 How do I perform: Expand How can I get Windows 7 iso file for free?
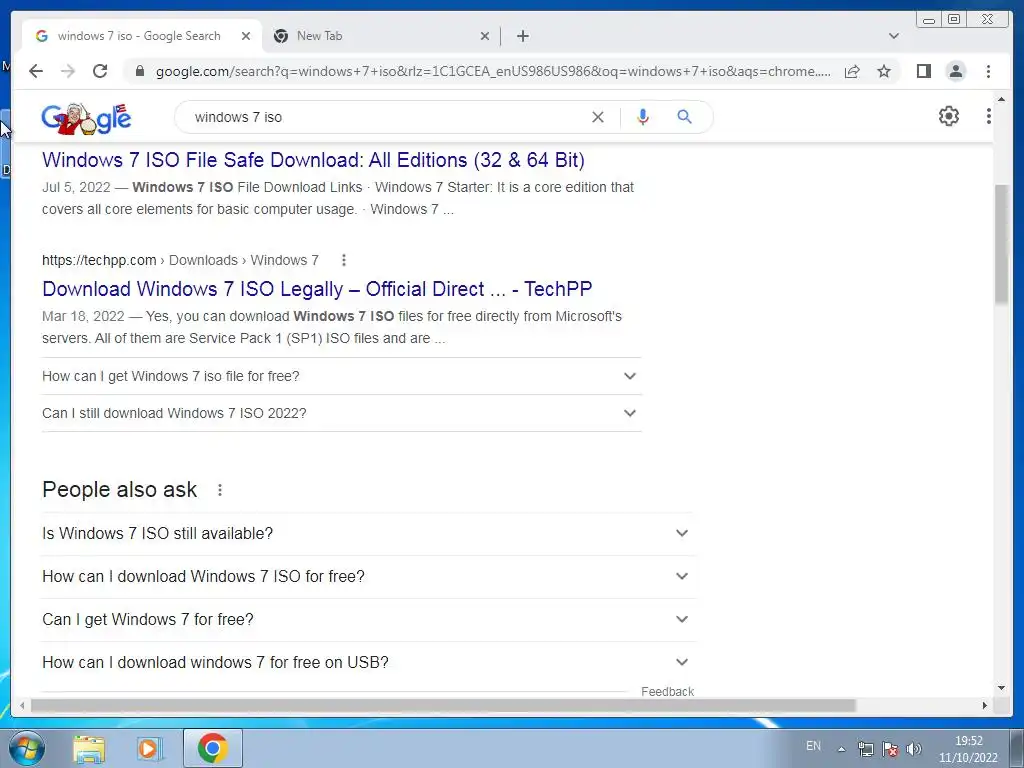pos(341,376)
